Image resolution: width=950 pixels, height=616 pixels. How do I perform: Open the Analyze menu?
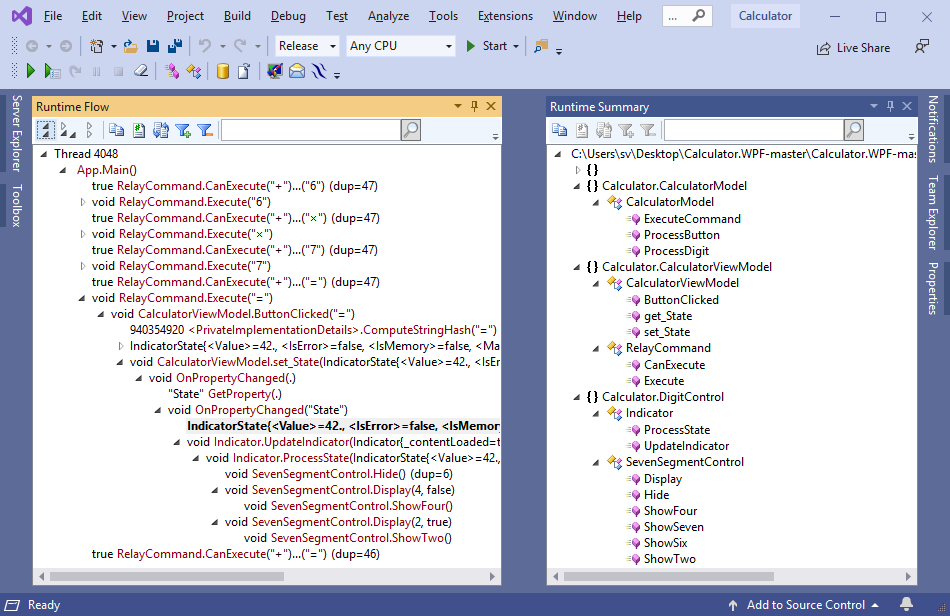pos(388,16)
